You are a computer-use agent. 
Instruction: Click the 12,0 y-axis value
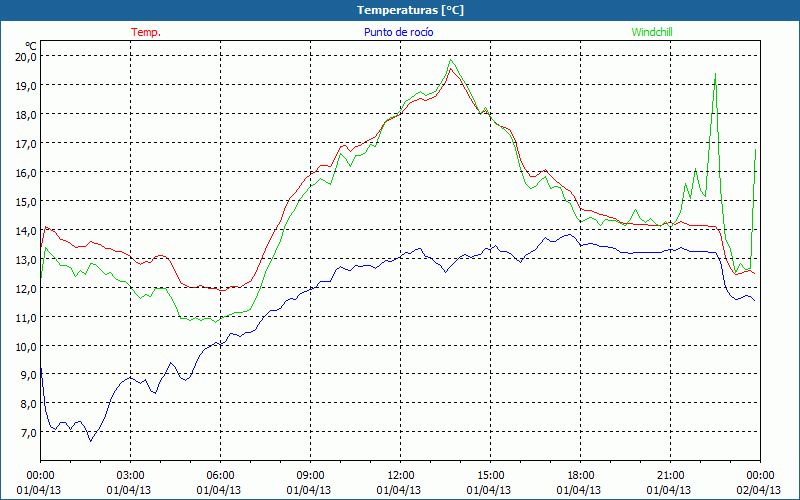pyautogui.click(x=26, y=288)
